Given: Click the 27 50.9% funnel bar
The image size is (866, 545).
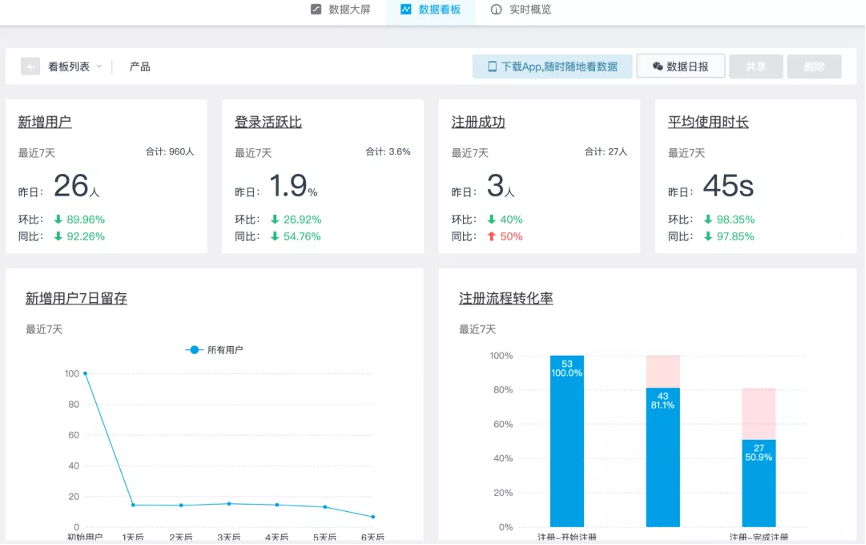Looking at the screenshot, I should point(759,483).
